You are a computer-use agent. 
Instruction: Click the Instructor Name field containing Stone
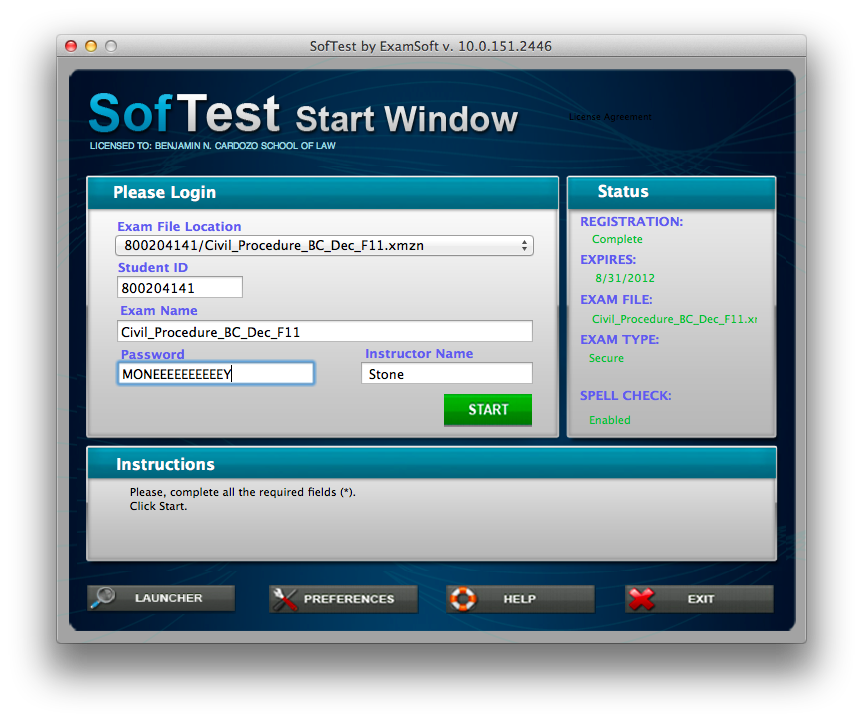coord(447,374)
